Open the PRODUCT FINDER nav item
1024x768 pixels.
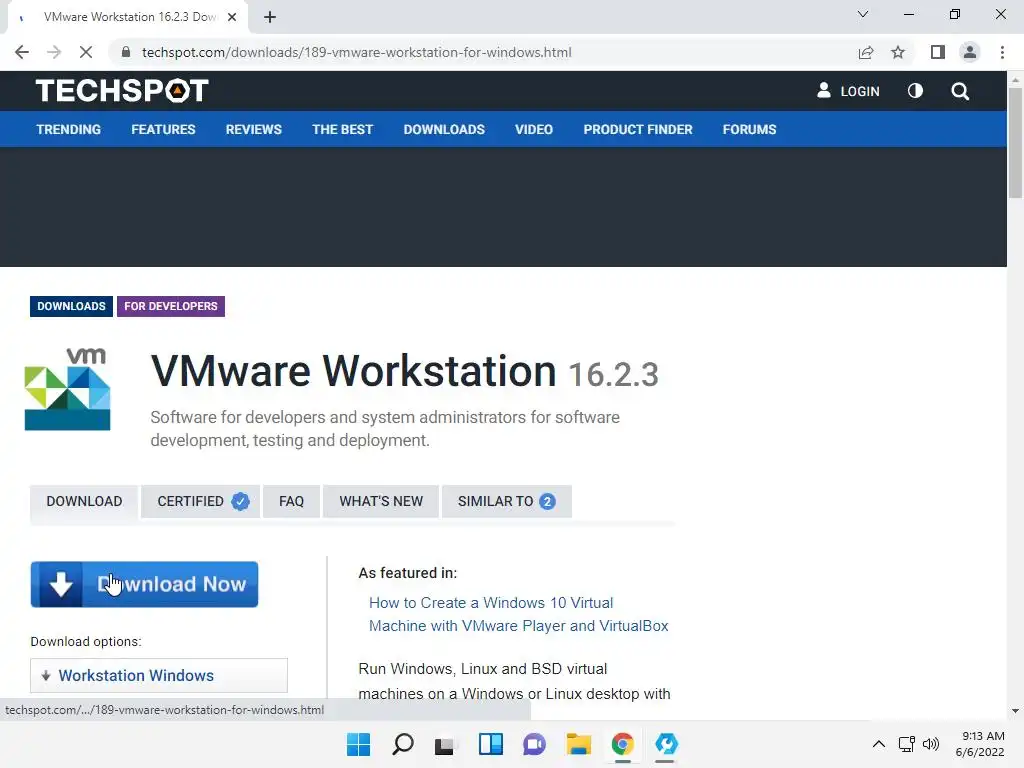pos(638,129)
